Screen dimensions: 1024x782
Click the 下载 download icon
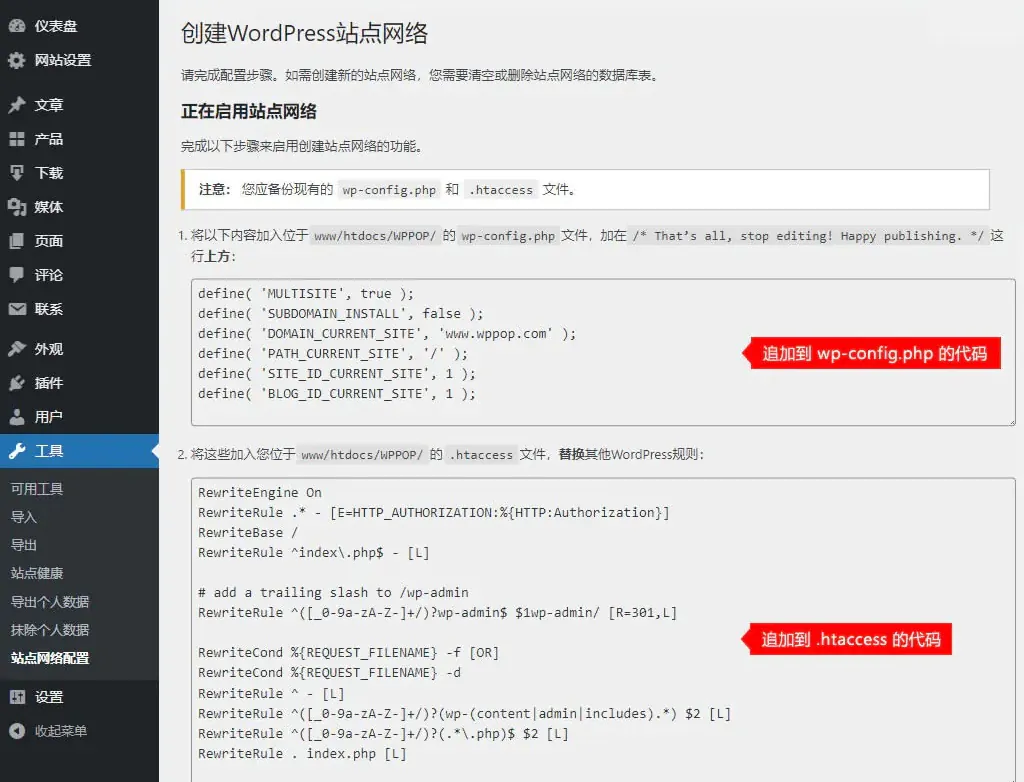(x=15, y=173)
